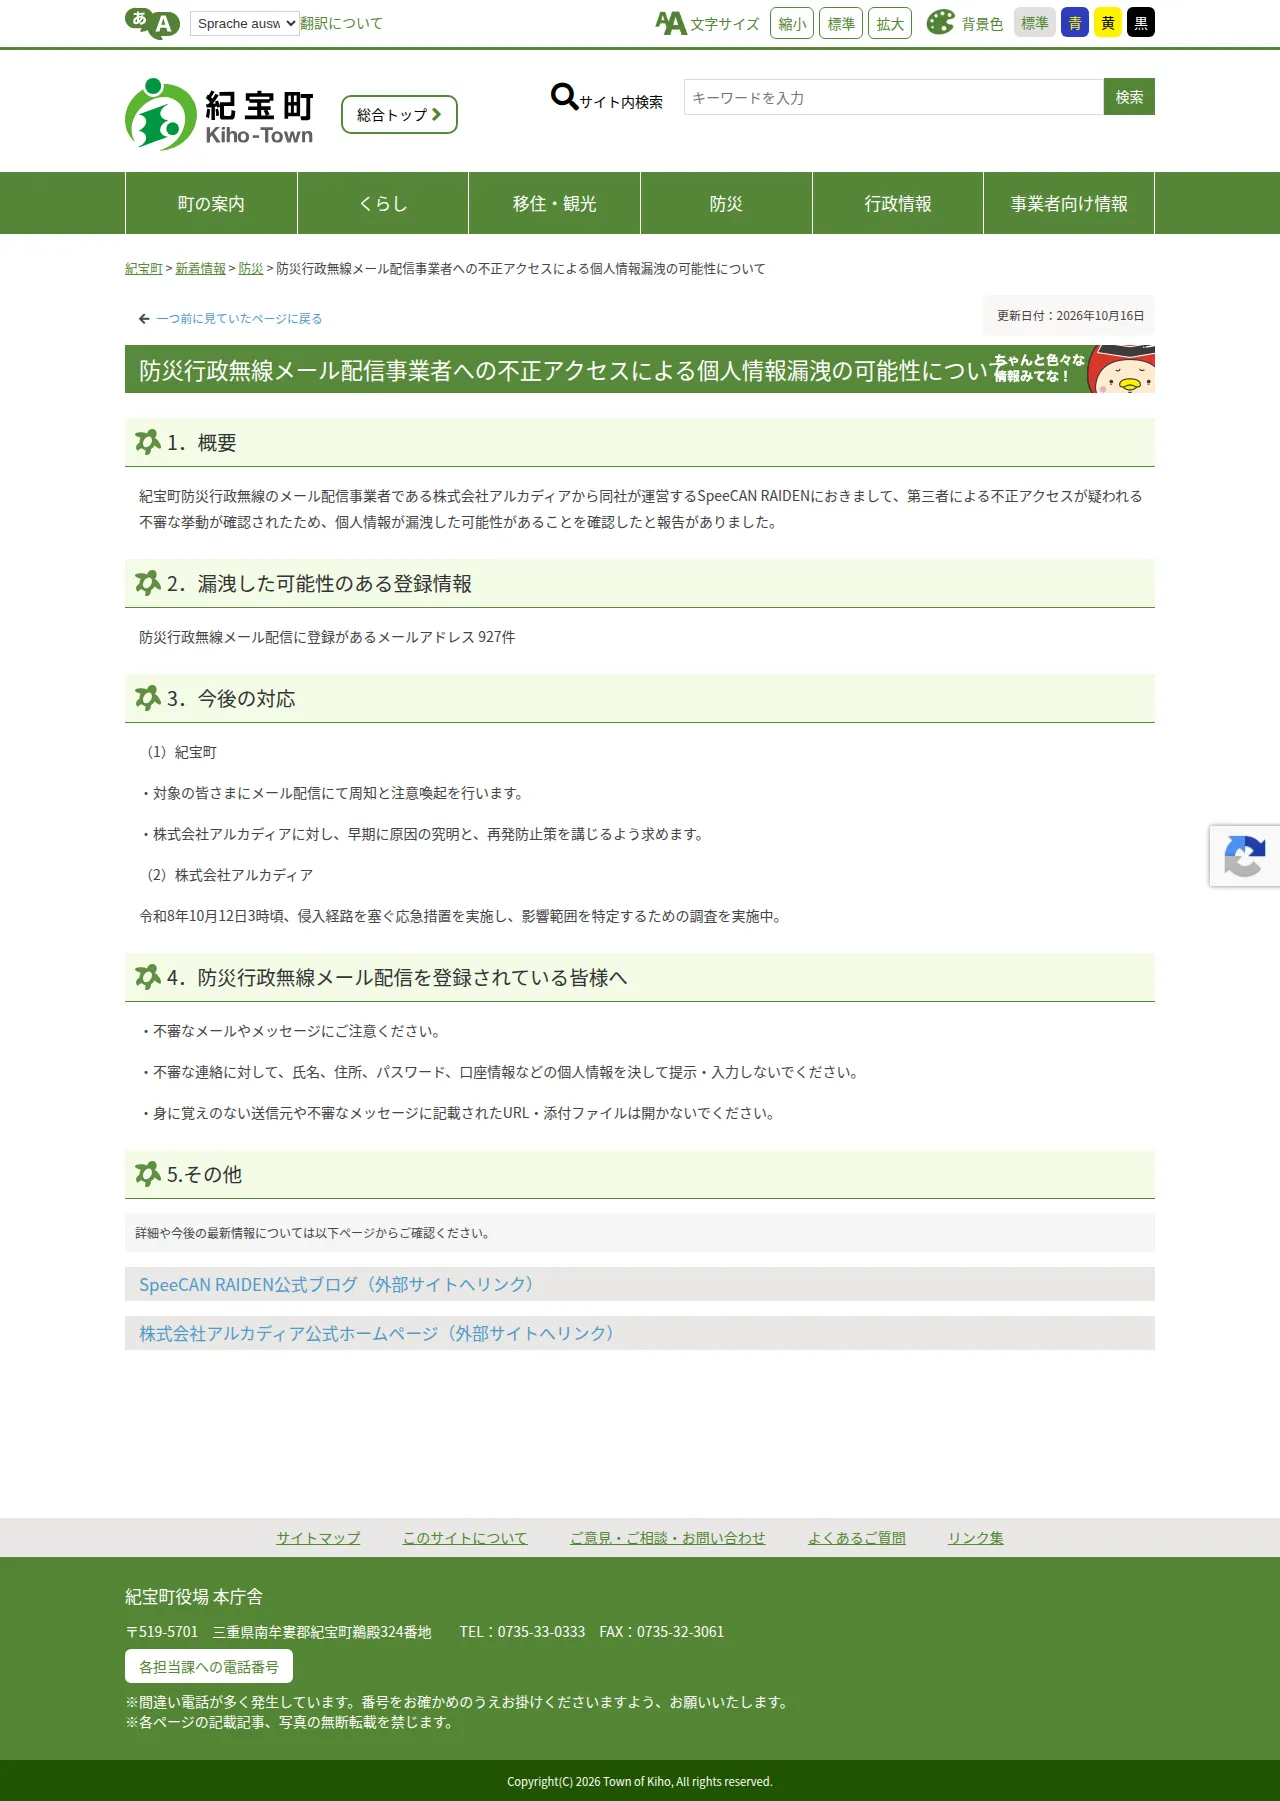Click the back arrow icon
This screenshot has height=1801, width=1280.
pos(144,319)
